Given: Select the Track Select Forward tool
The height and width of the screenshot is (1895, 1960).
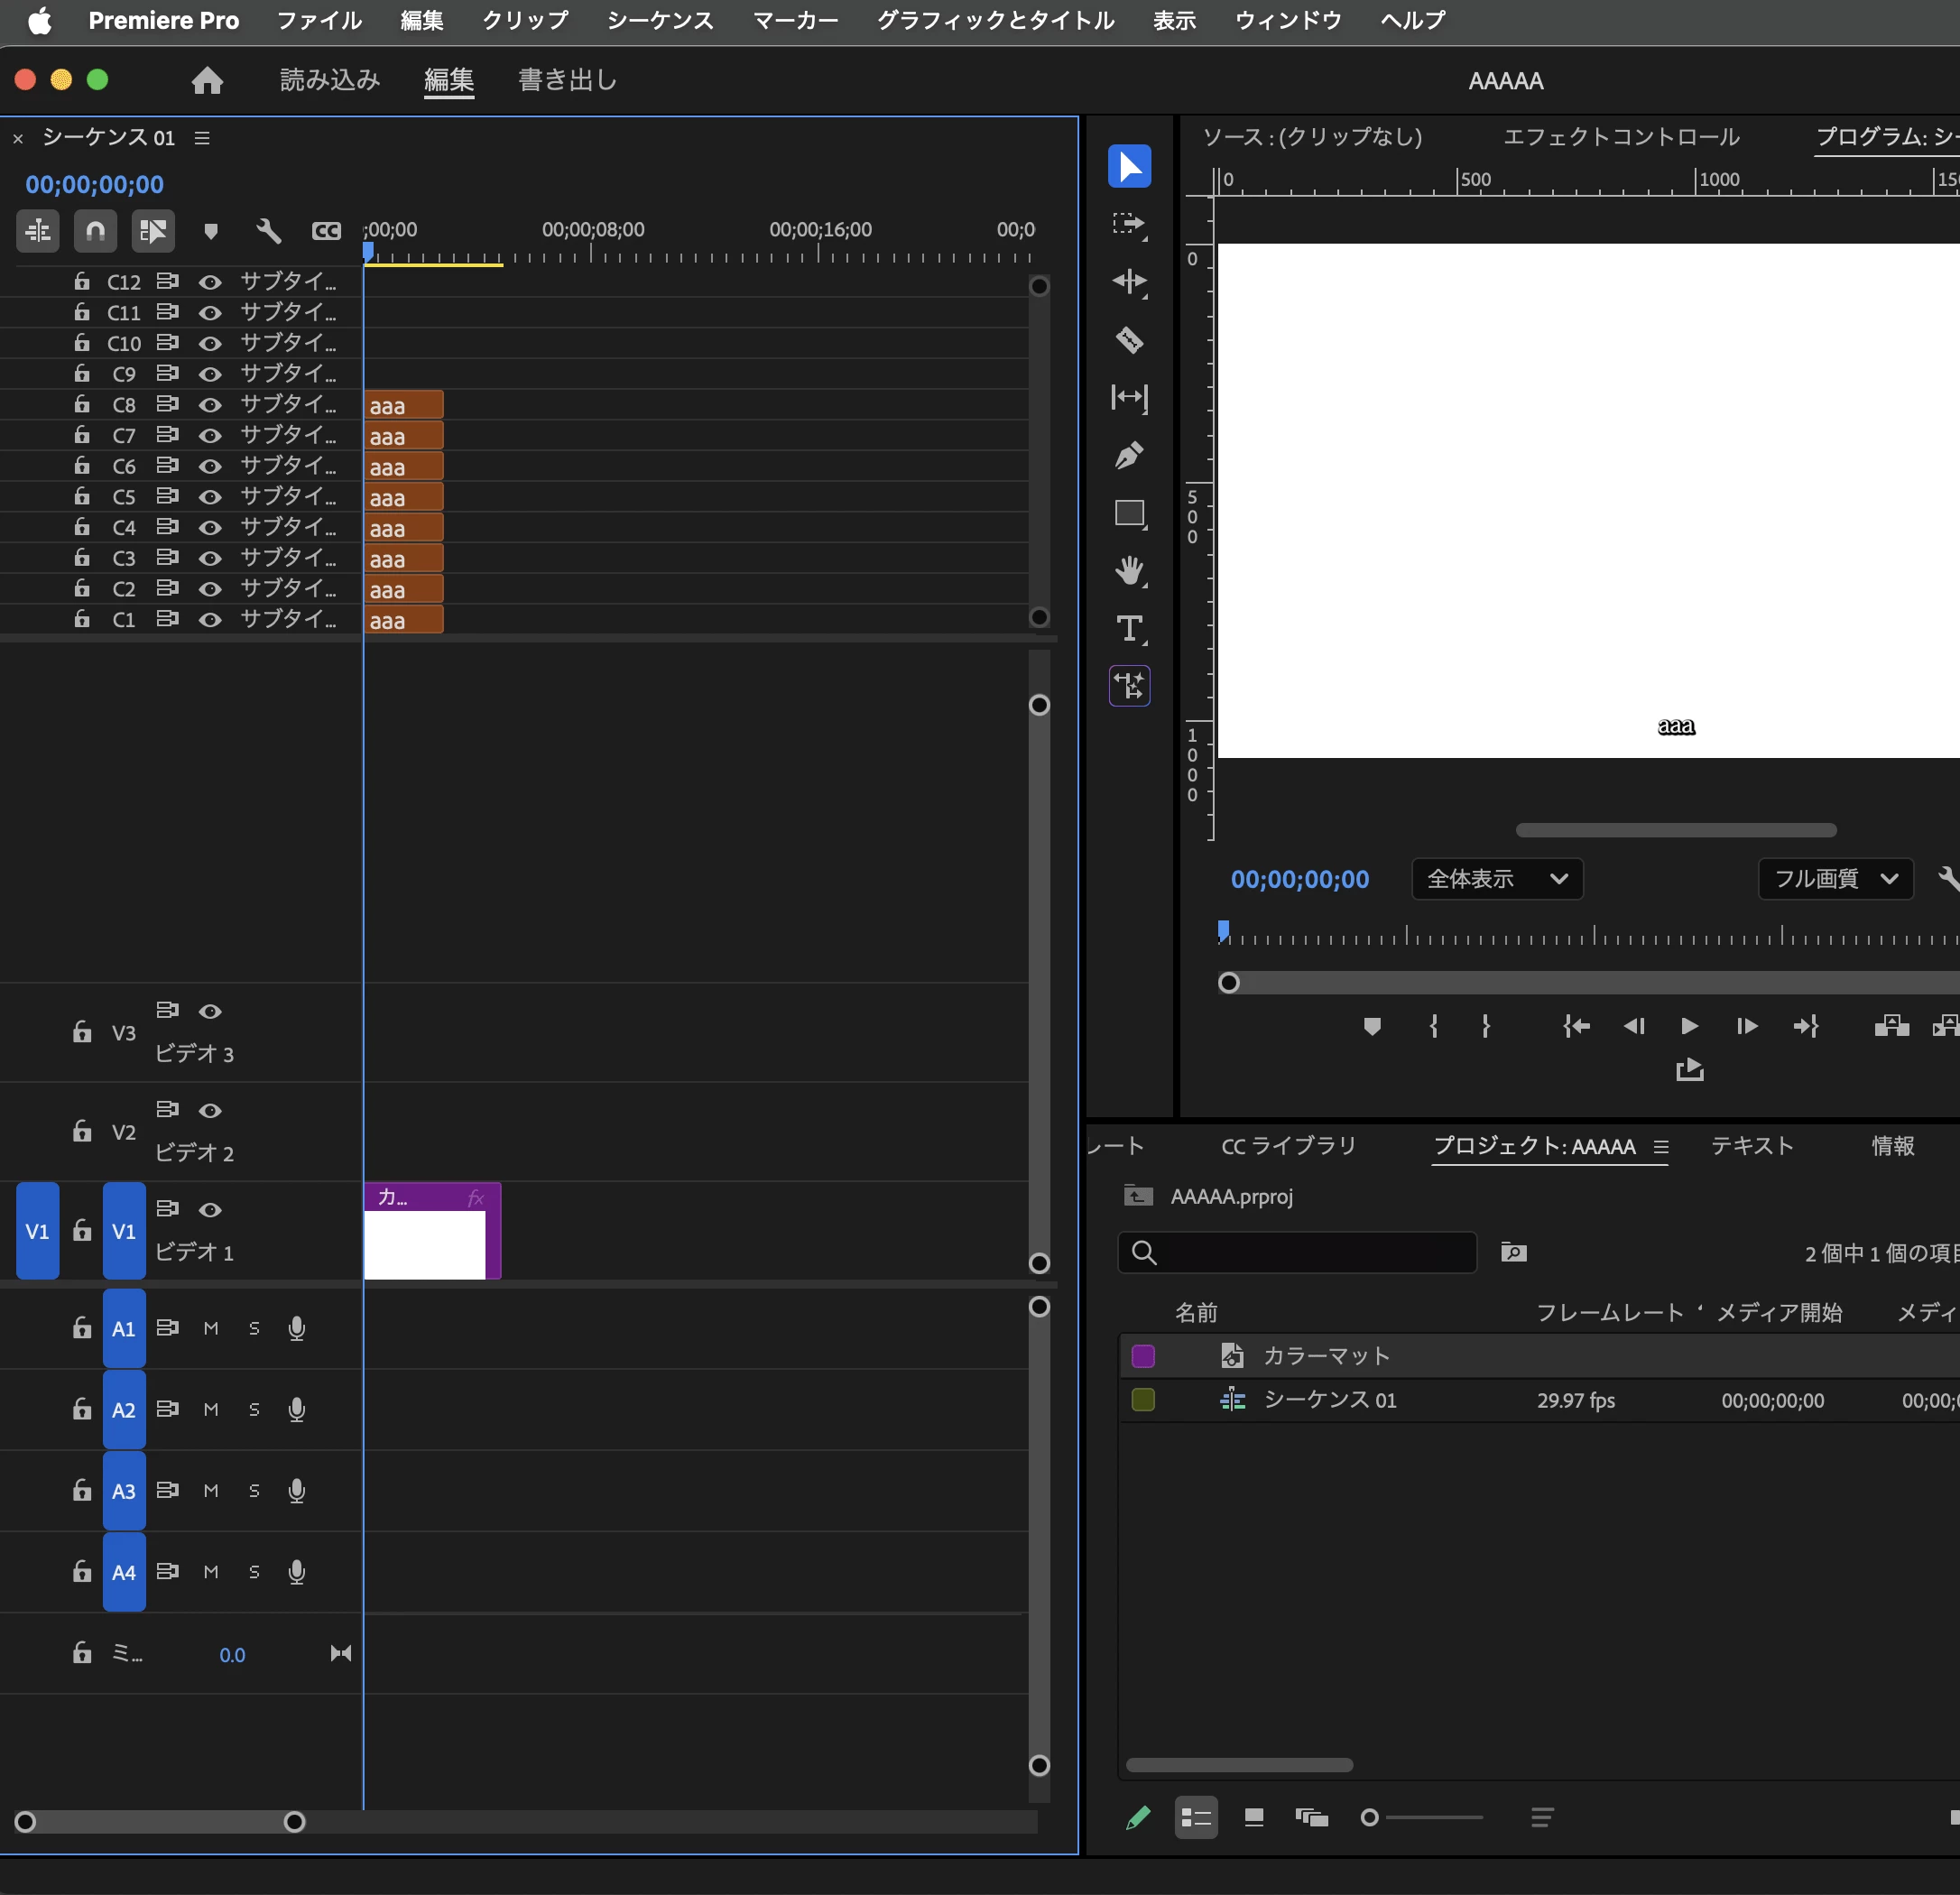Looking at the screenshot, I should click(1129, 224).
